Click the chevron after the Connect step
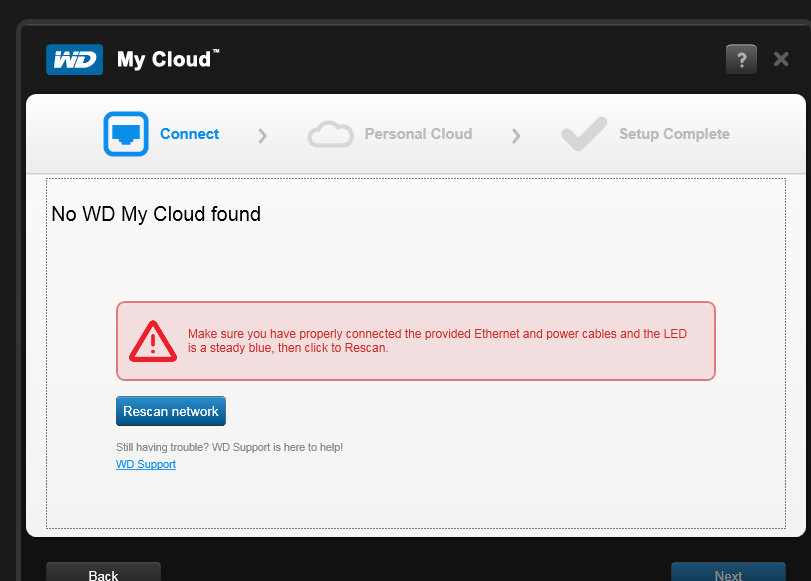 pyautogui.click(x=263, y=135)
